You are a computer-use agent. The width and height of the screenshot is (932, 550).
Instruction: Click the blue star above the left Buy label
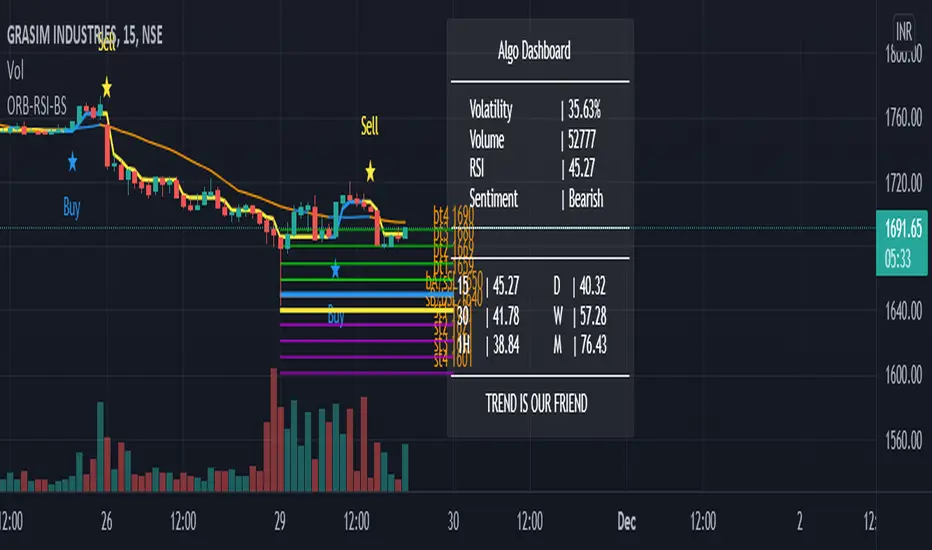[72, 160]
